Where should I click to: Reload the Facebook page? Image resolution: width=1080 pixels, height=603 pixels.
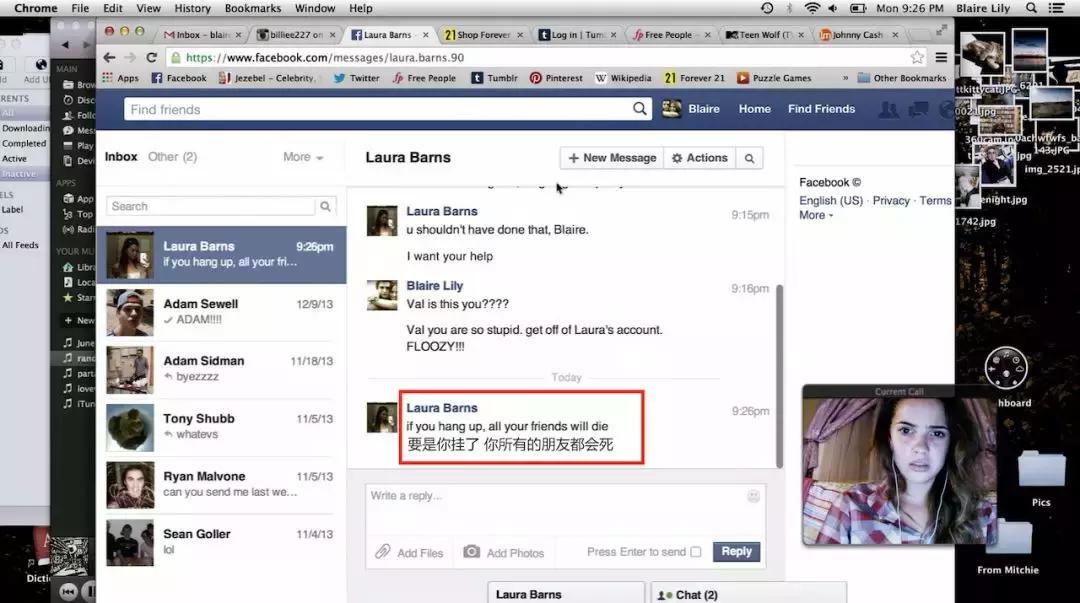point(152,57)
